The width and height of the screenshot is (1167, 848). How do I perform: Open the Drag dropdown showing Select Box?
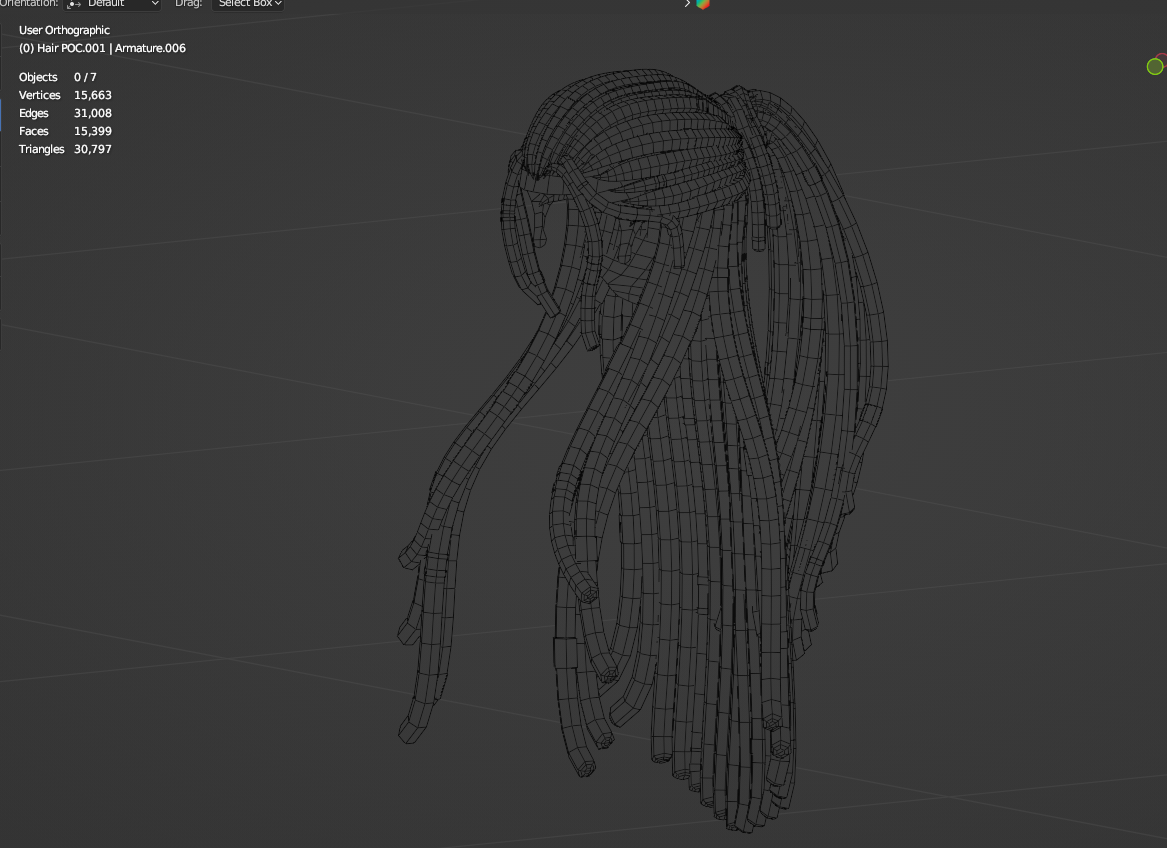point(248,4)
